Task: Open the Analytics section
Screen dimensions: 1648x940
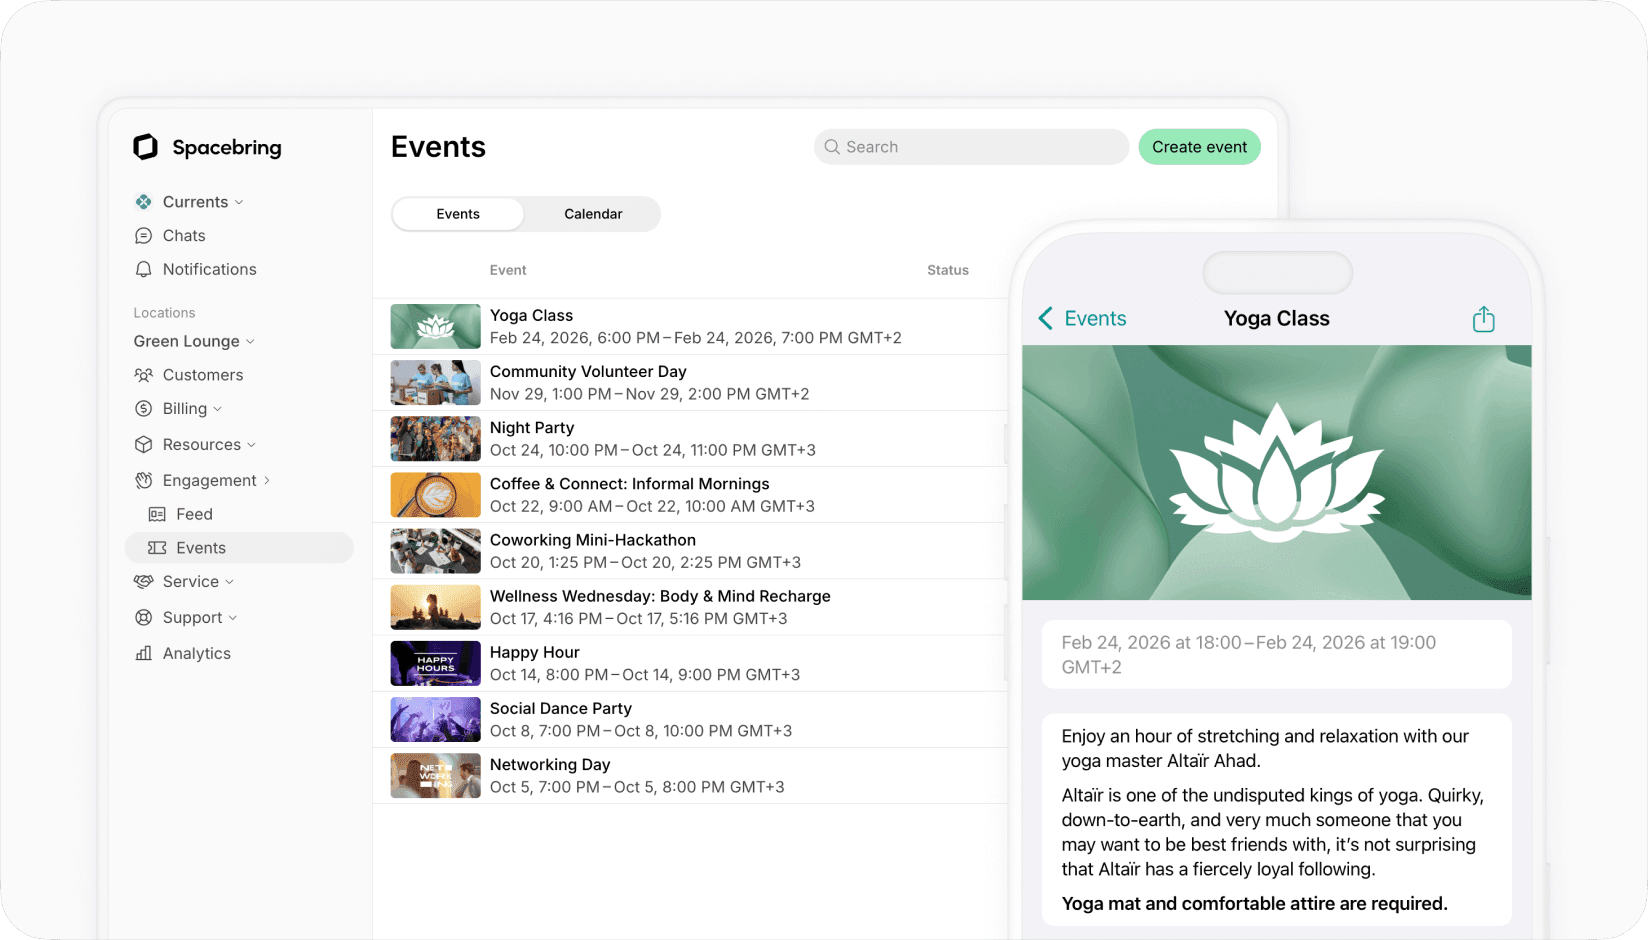Action: [196, 653]
